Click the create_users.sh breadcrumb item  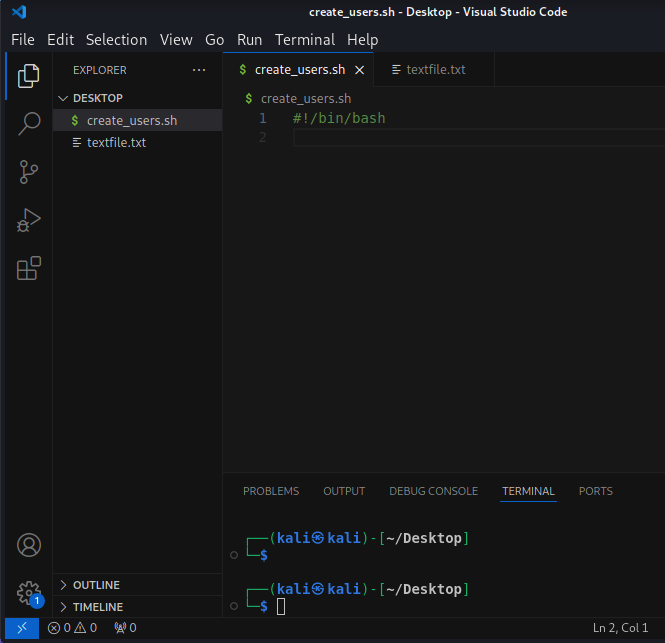click(x=306, y=99)
